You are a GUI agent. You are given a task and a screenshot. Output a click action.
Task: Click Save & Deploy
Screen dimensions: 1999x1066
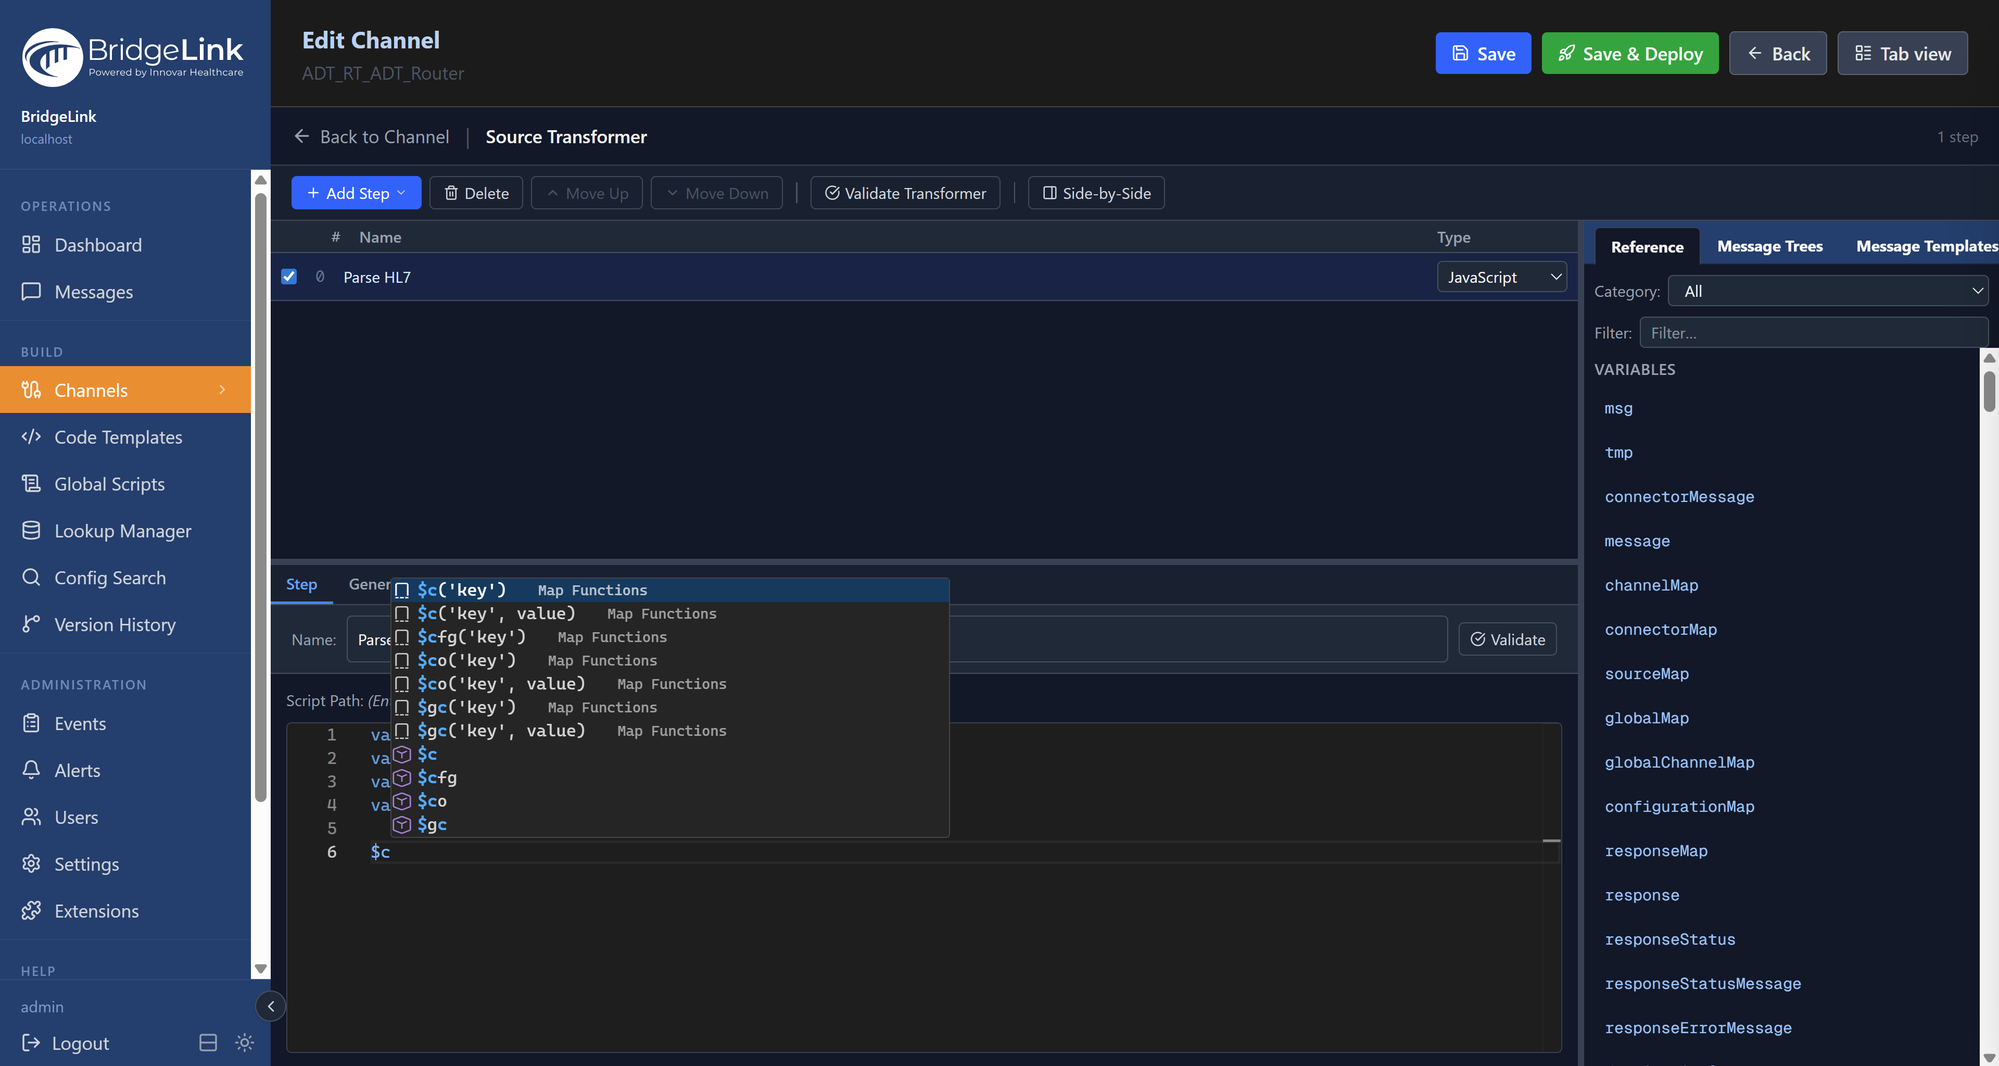coord(1630,53)
